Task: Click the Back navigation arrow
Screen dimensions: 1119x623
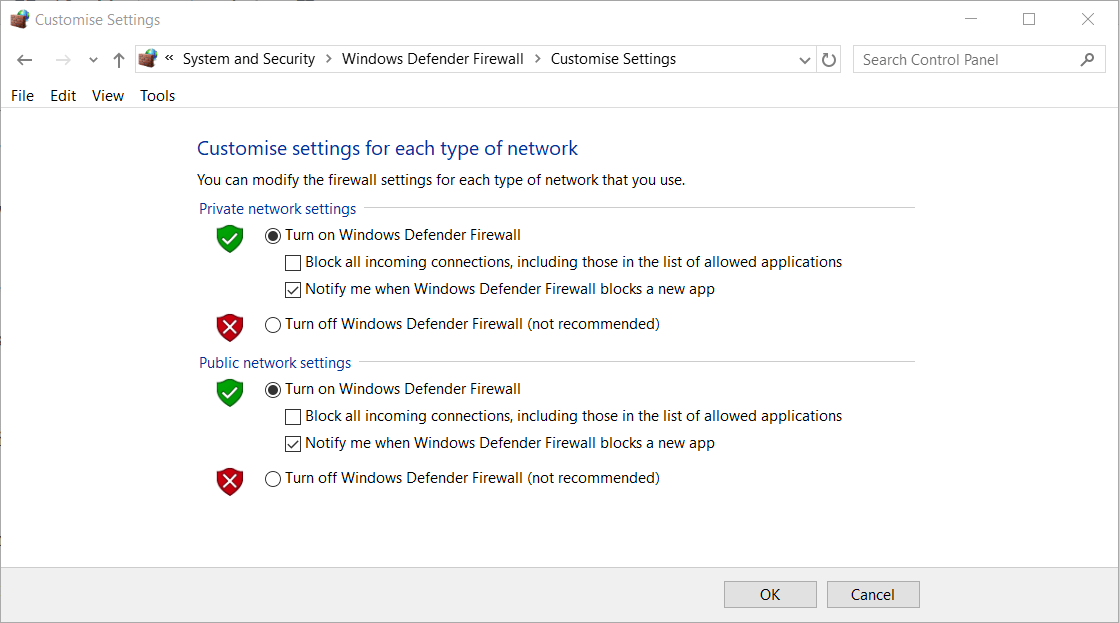Action: pos(25,60)
